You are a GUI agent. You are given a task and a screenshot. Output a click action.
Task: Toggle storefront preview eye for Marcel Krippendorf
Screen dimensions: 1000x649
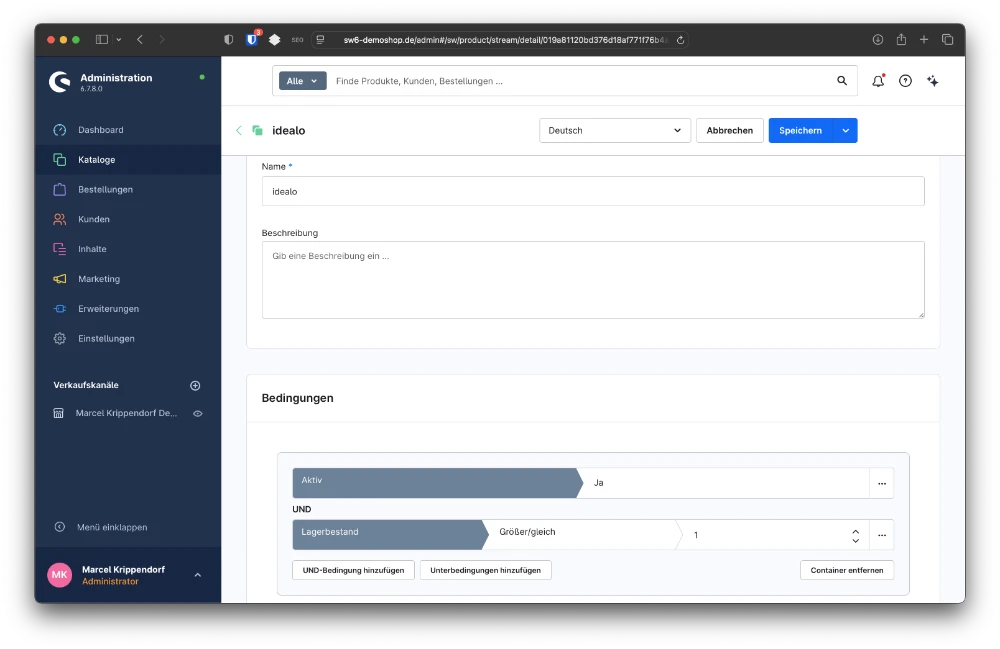click(198, 414)
